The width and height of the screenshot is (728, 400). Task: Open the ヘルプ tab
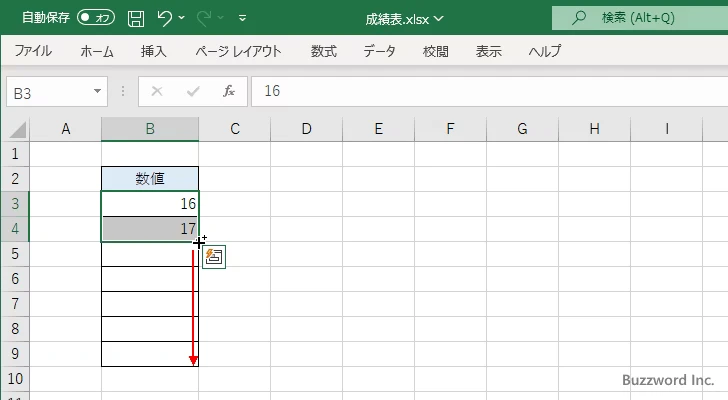pos(545,51)
